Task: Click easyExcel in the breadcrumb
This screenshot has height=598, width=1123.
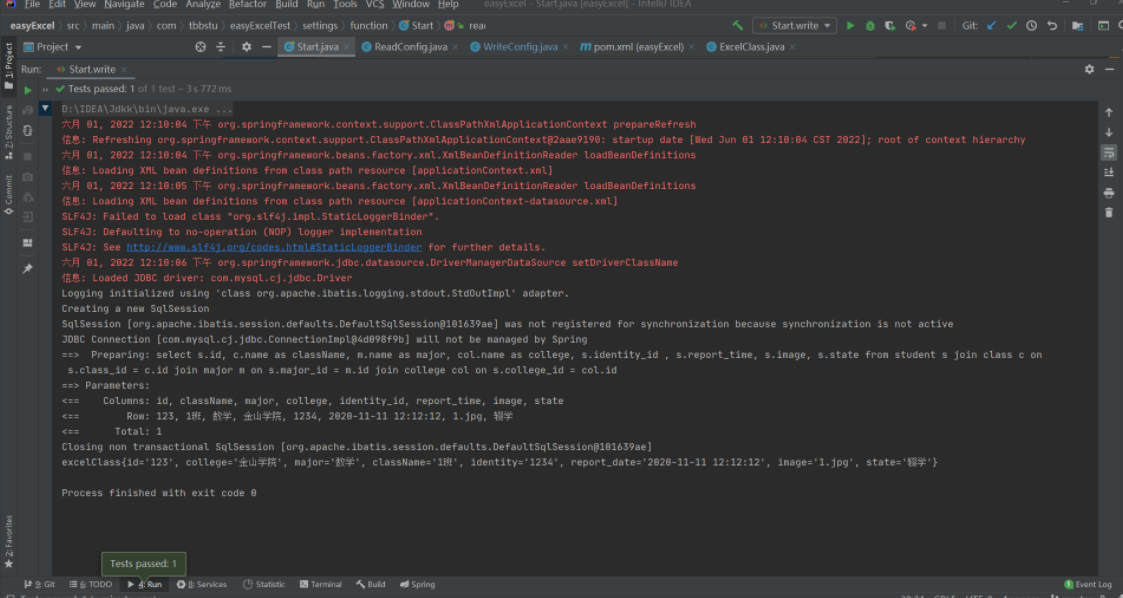Action: pyautogui.click(x=32, y=26)
